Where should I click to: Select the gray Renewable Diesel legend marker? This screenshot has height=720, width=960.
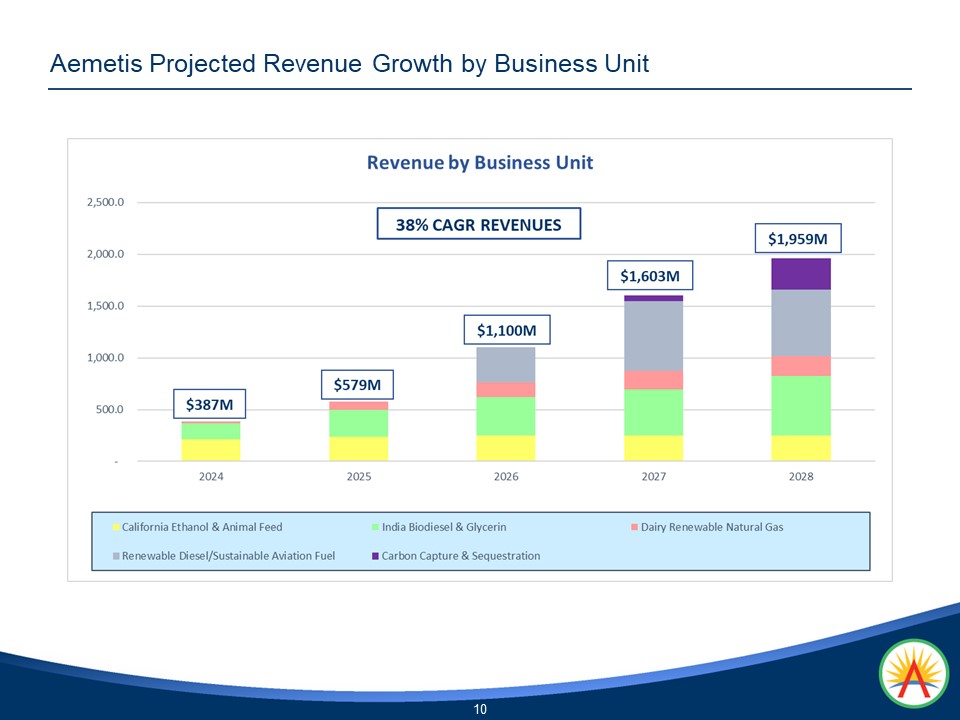(117, 556)
